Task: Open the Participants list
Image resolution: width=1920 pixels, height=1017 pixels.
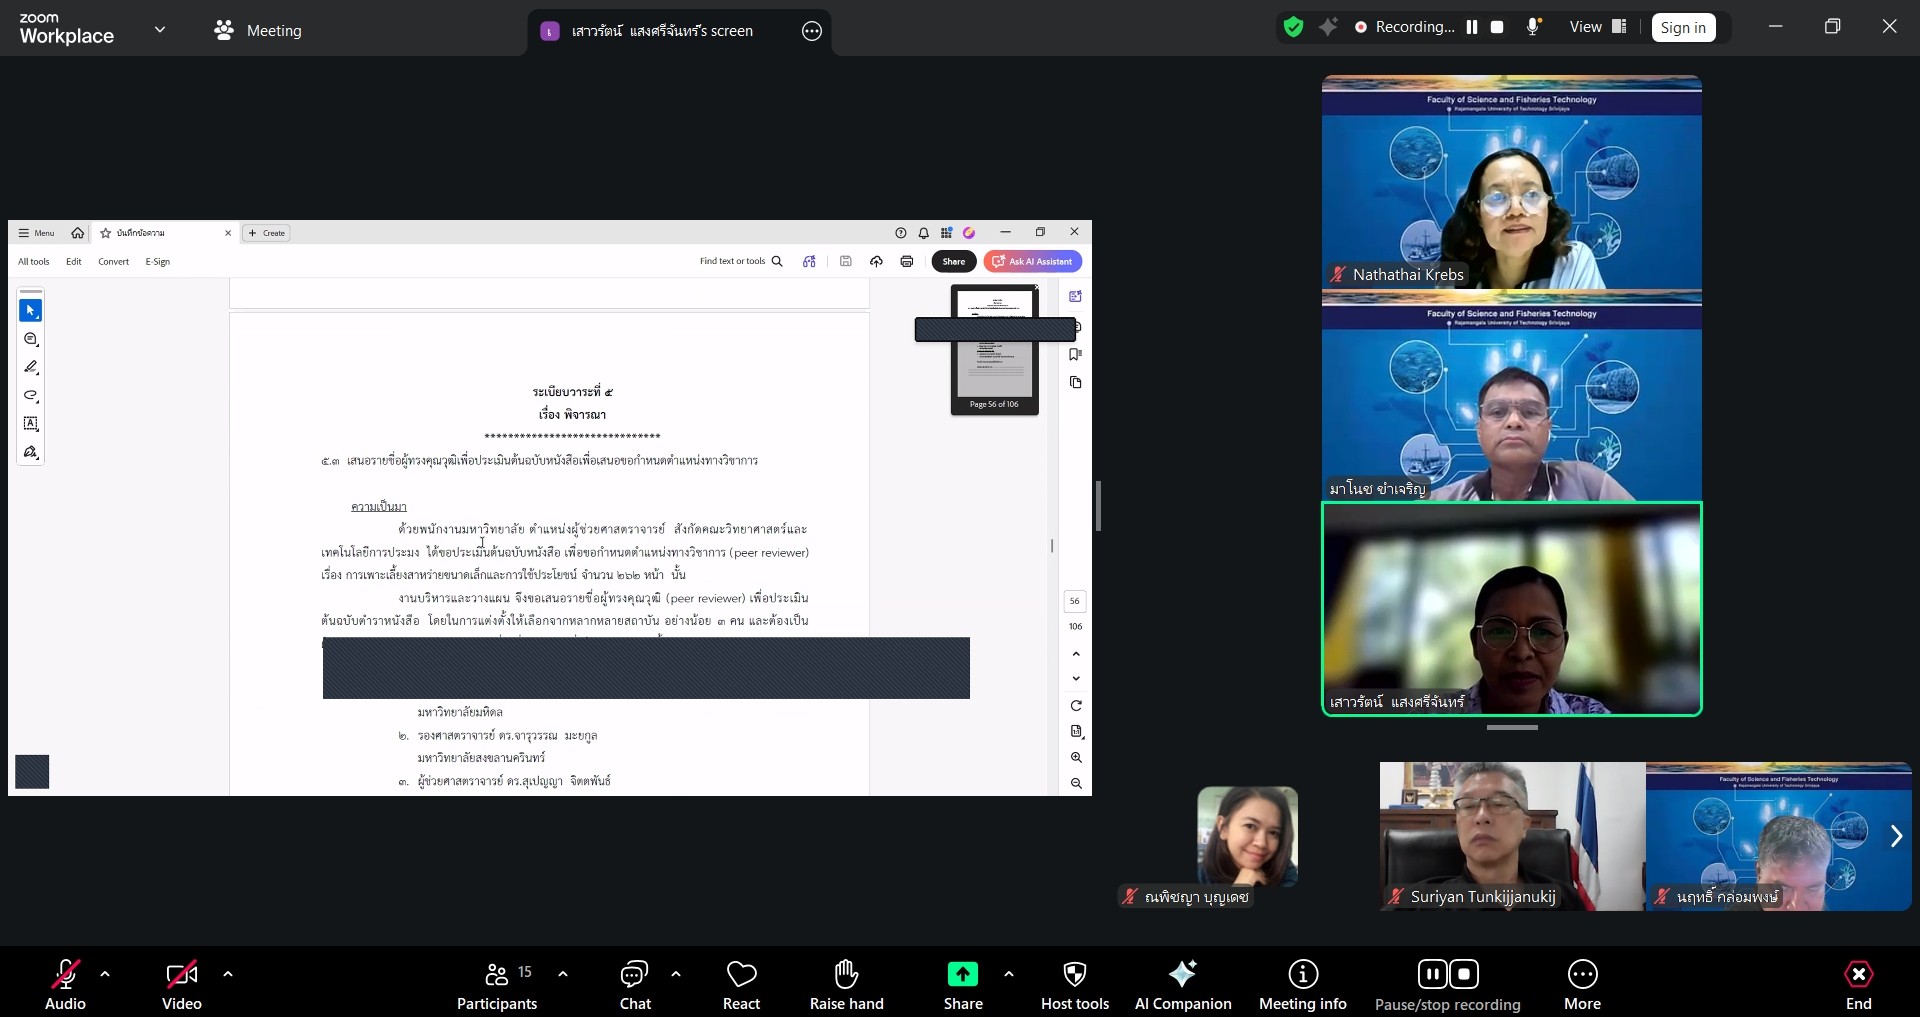Action: tap(497, 985)
